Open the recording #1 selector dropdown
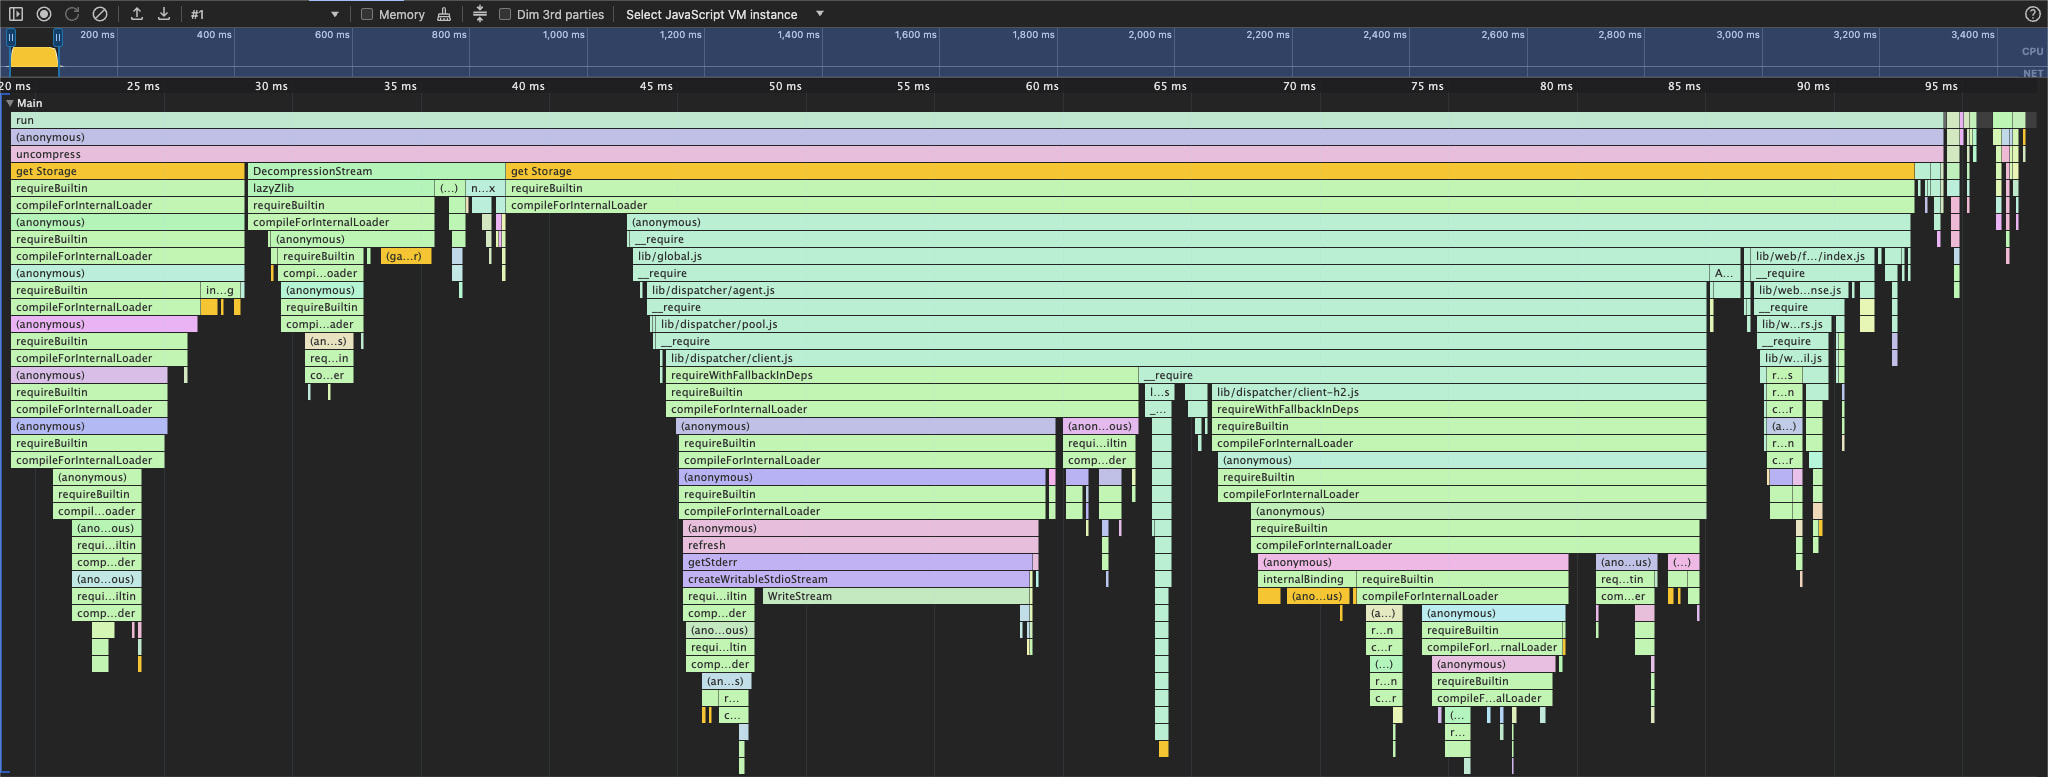 pos(264,14)
